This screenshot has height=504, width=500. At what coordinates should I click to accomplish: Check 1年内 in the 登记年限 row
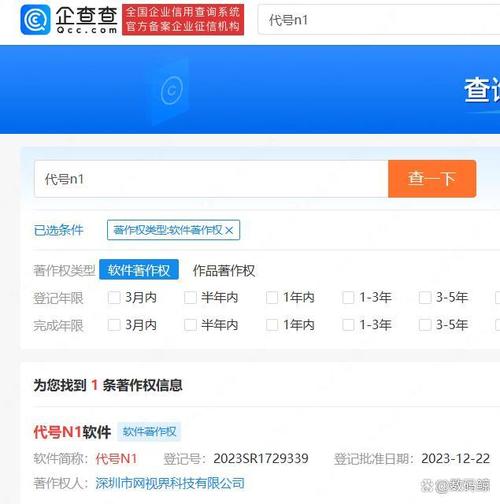tap(272, 297)
